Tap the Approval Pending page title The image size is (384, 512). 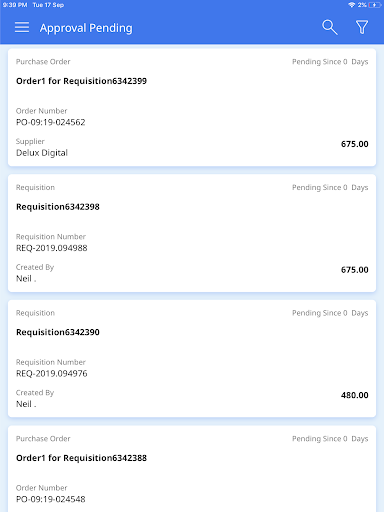[86, 28]
